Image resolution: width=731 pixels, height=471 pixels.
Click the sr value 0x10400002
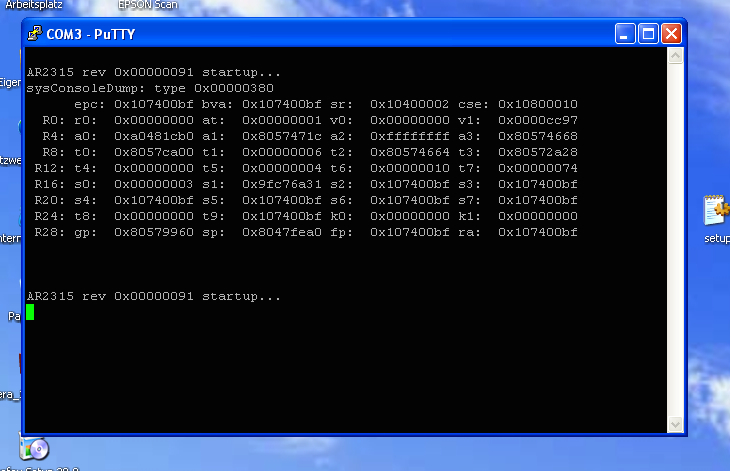click(409, 104)
